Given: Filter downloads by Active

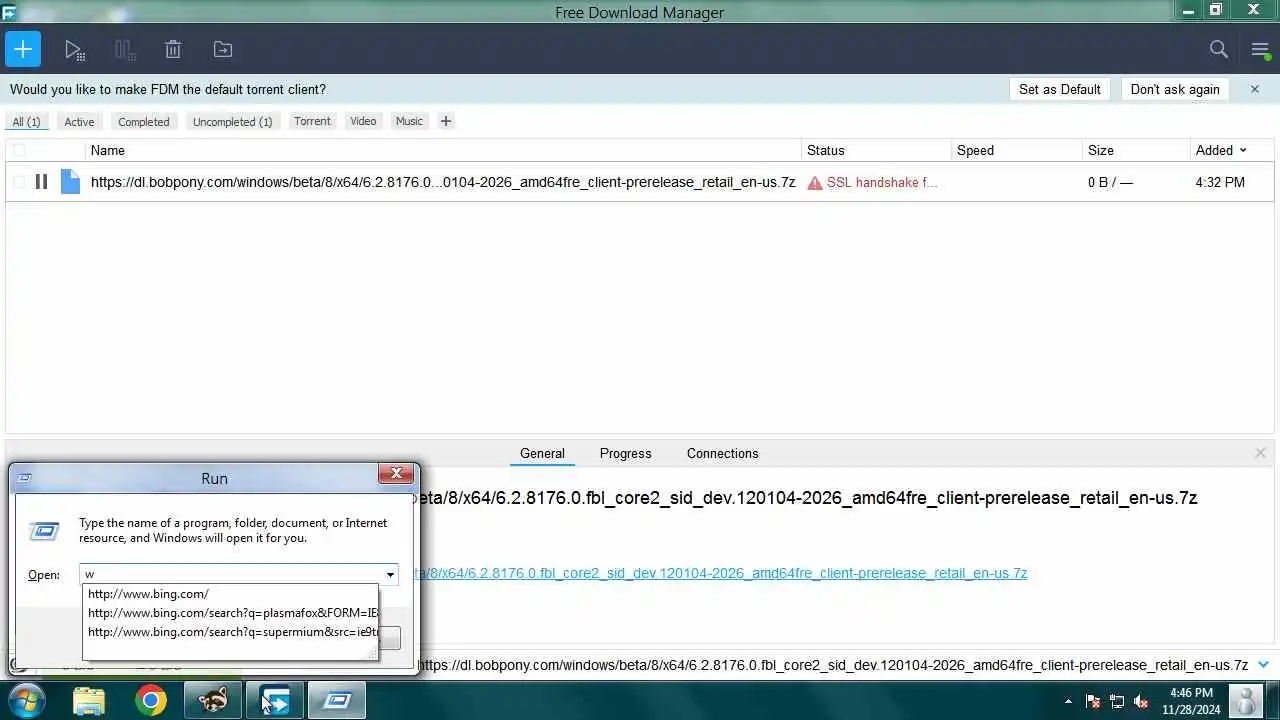Looking at the screenshot, I should [79, 122].
